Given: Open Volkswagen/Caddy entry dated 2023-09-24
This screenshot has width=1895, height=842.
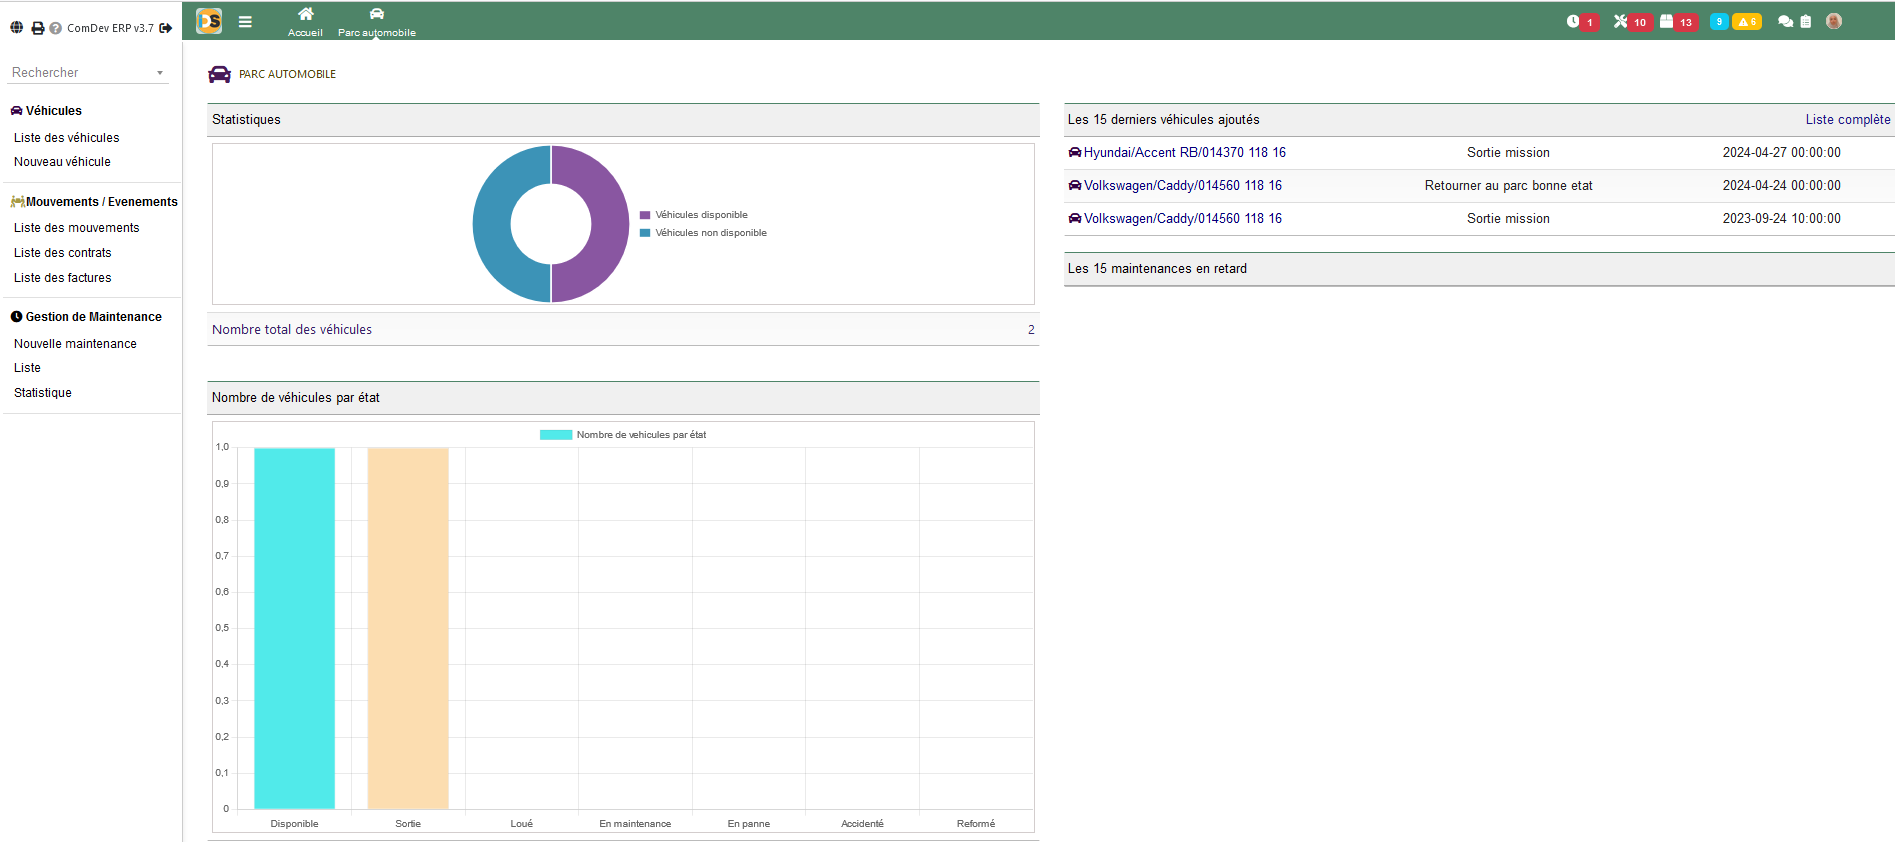Looking at the screenshot, I should click(1183, 219).
